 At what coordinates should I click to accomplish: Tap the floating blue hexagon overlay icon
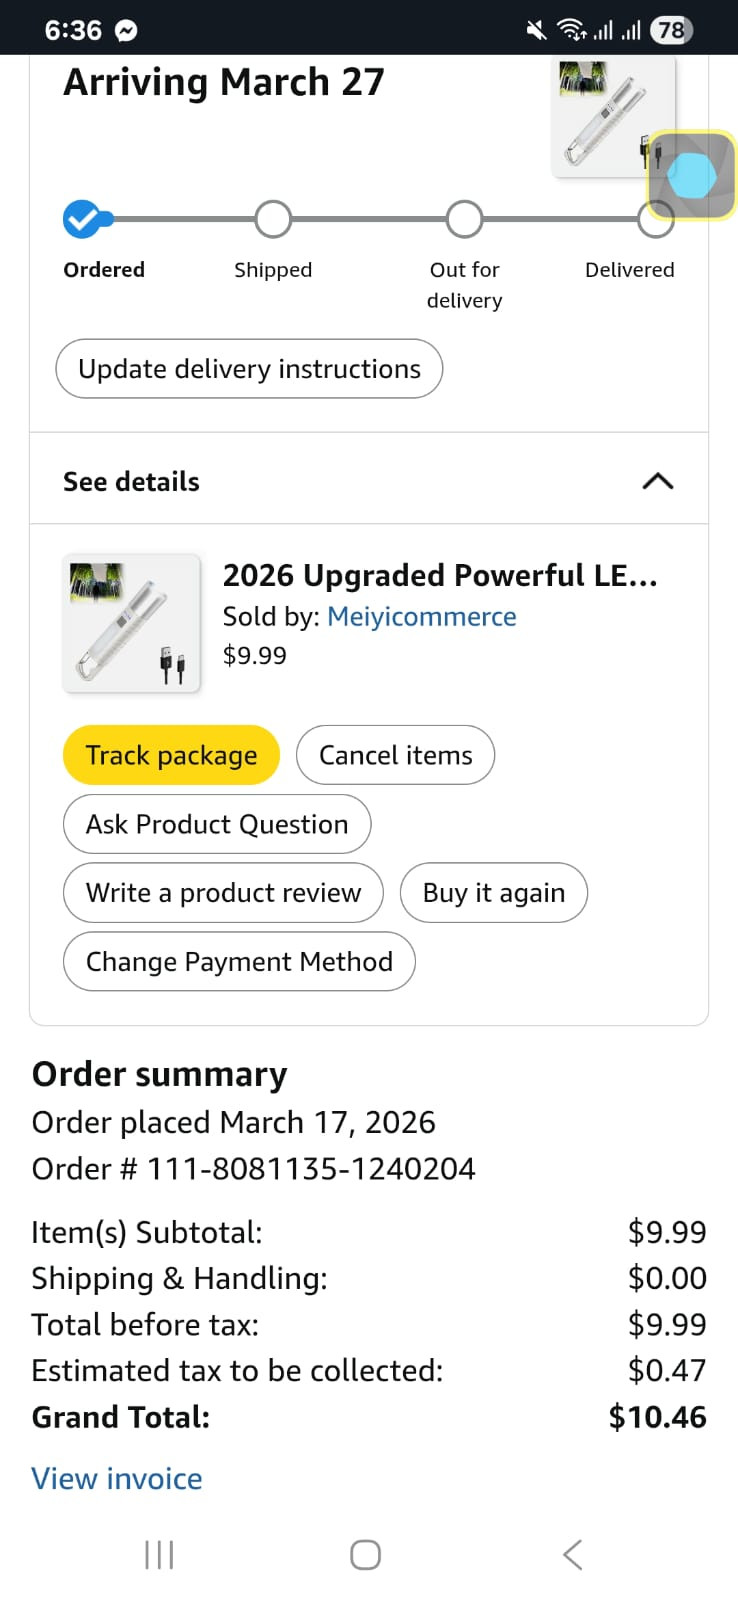691,176
